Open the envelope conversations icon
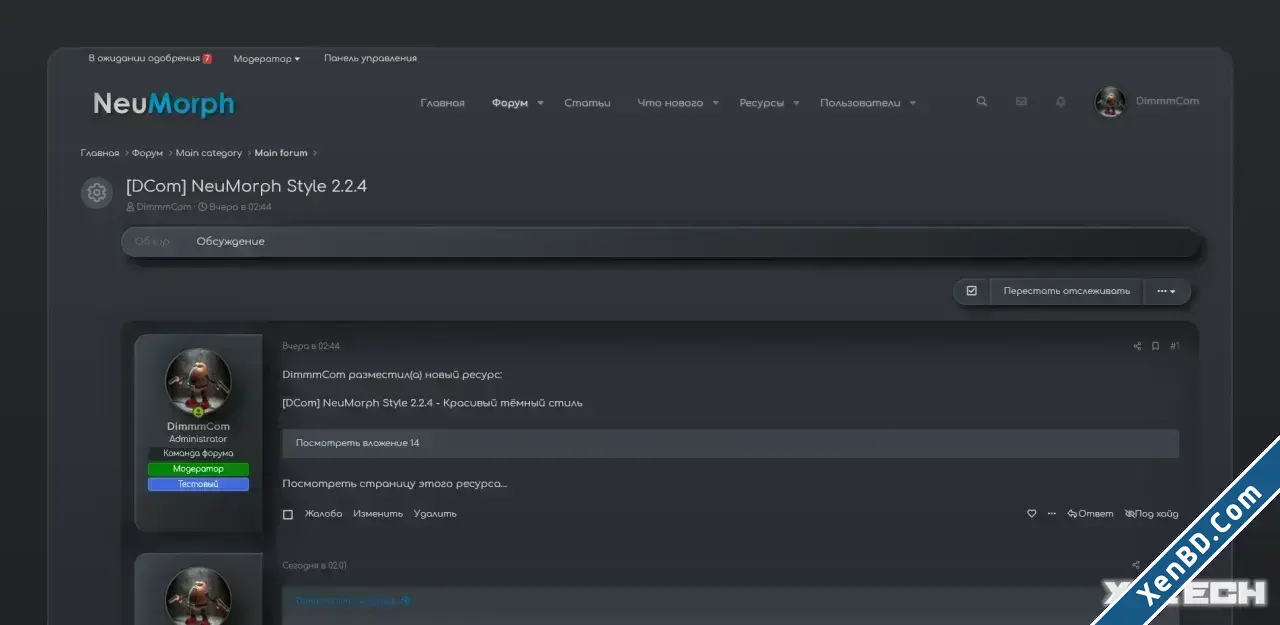Viewport: 1280px width, 625px height. point(1021,102)
